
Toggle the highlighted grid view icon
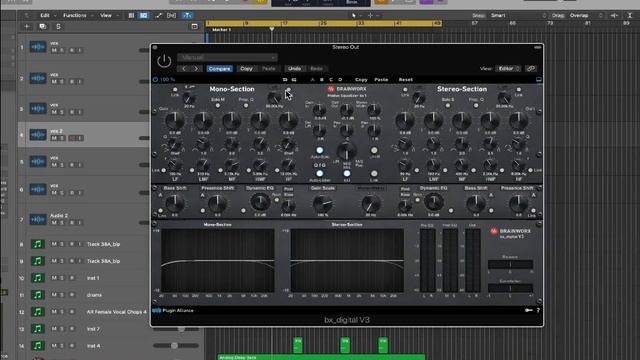click(144, 16)
